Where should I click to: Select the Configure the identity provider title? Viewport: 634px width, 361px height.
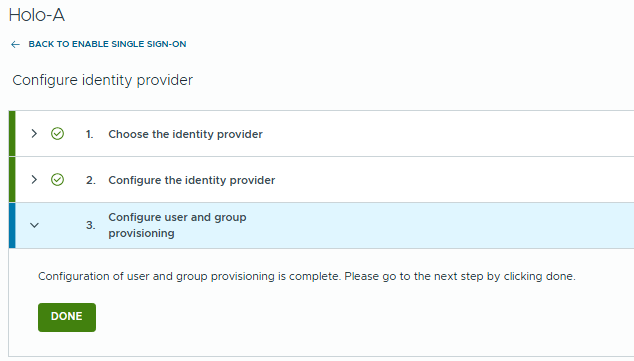point(192,180)
